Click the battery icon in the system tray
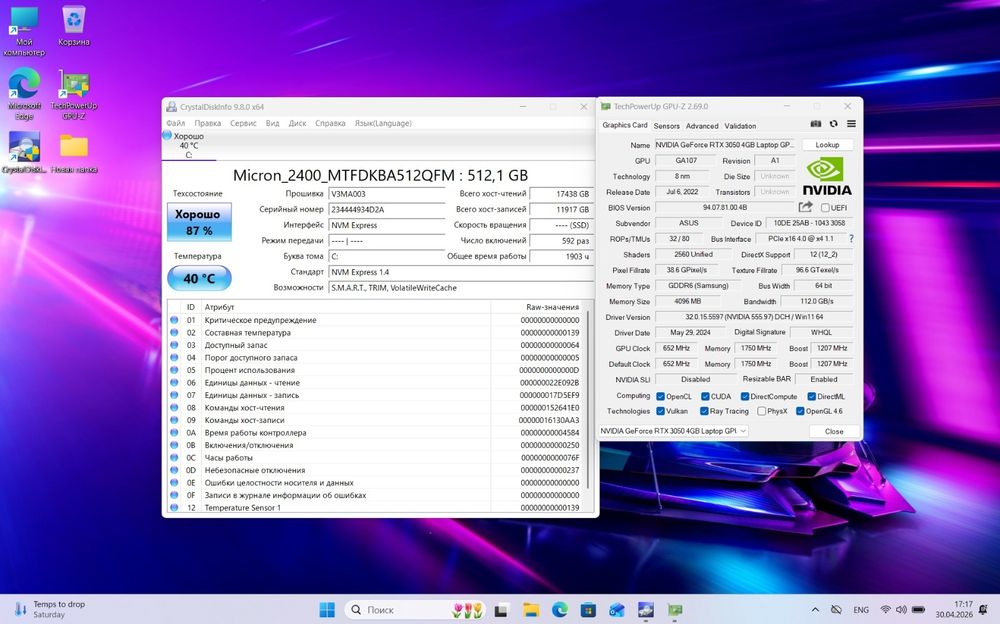Screen dimensions: 1000x624 (918, 610)
